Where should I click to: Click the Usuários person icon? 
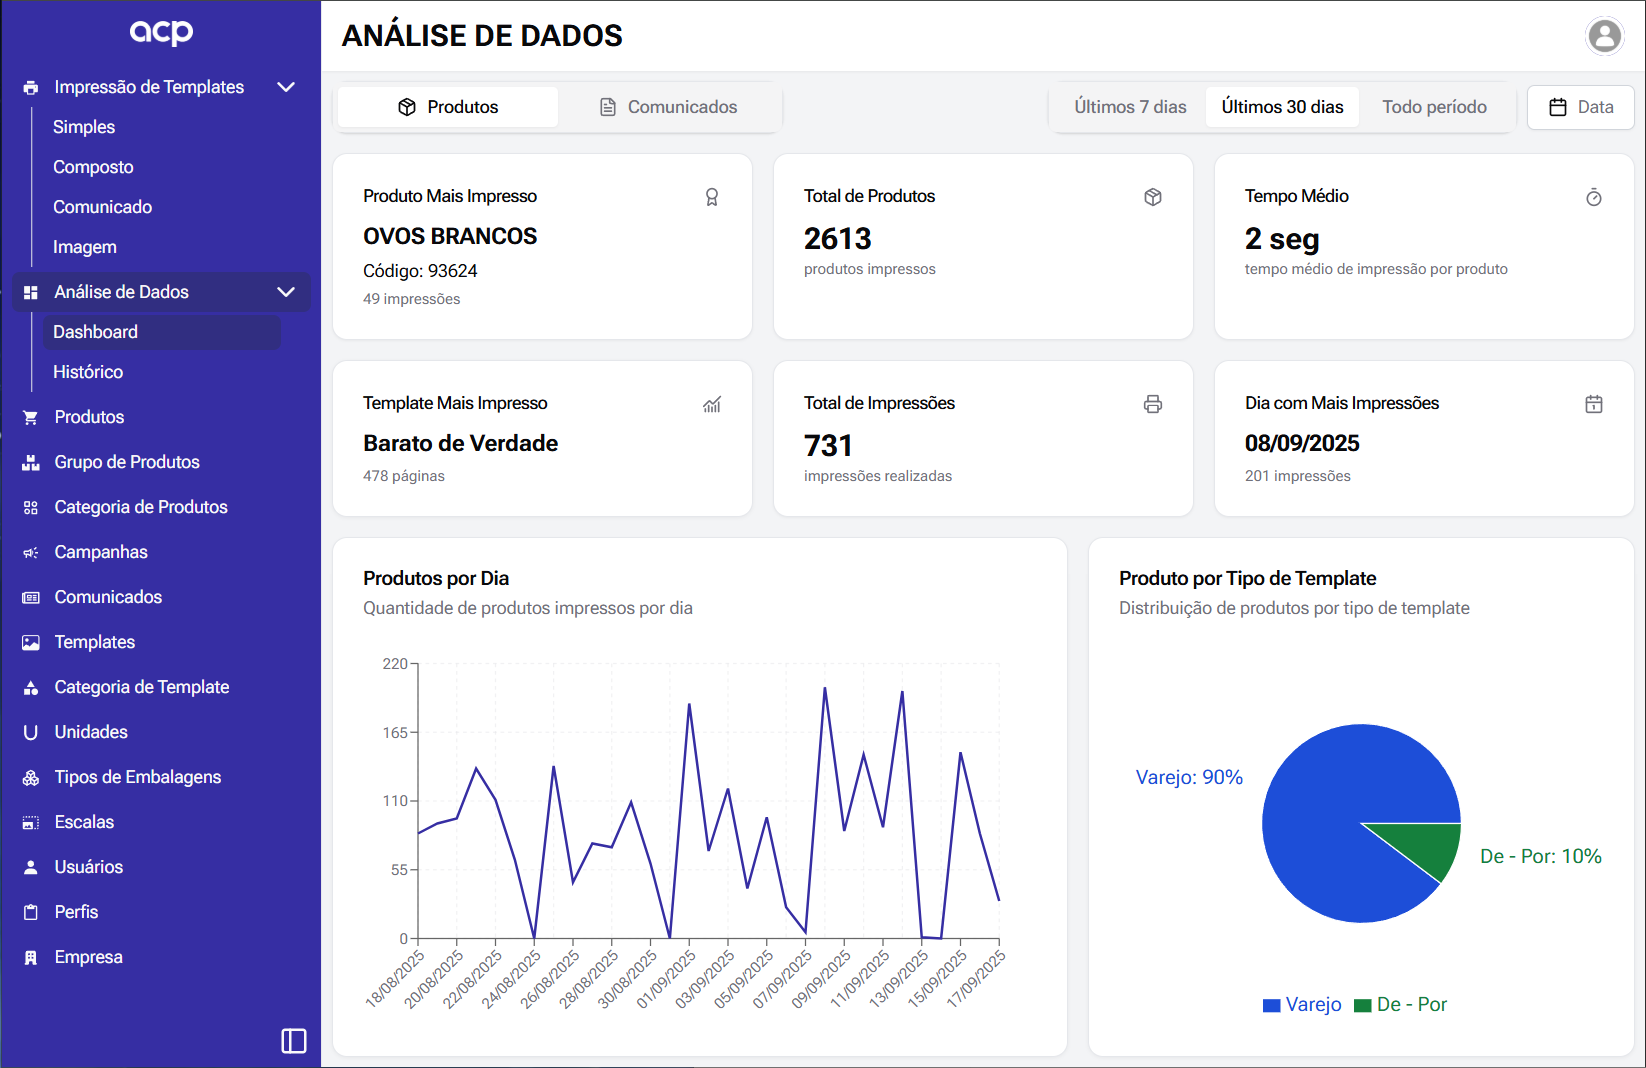[29, 866]
